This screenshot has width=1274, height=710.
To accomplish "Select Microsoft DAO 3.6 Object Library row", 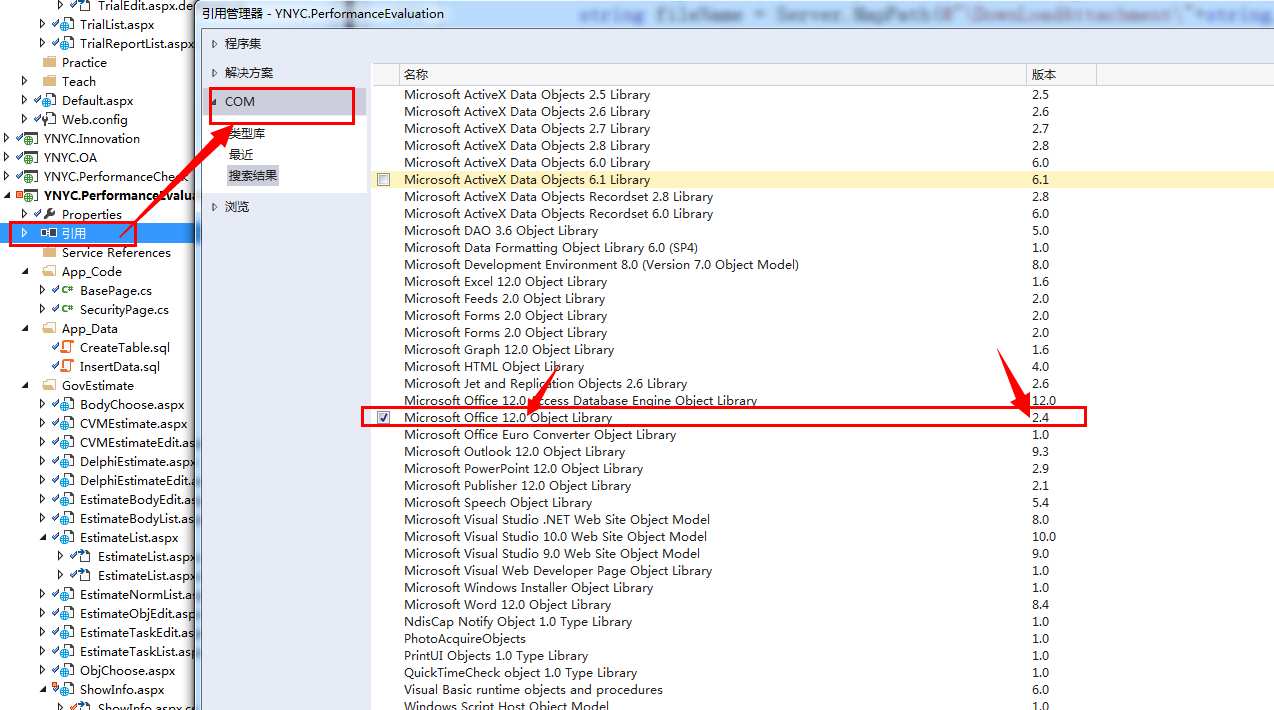I will click(x=822, y=231).
